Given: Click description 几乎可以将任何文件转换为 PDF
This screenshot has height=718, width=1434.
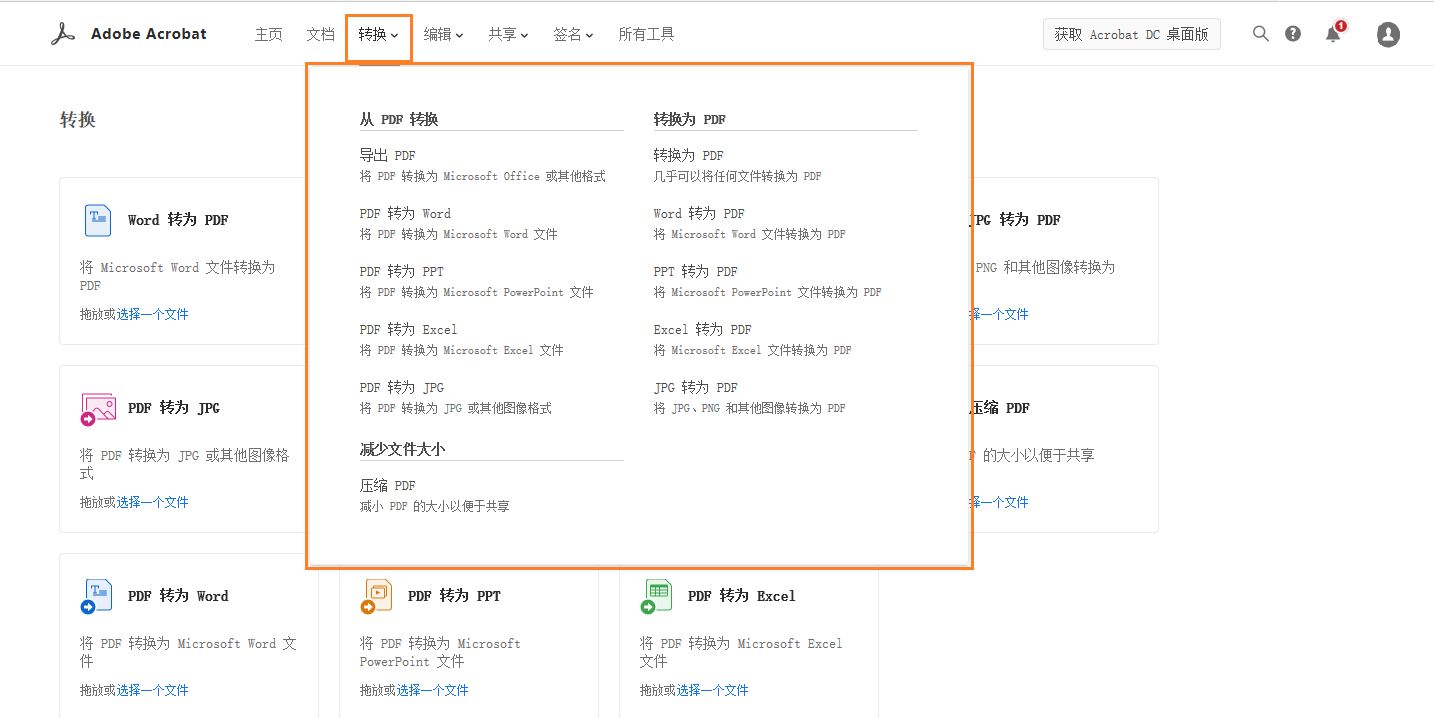Looking at the screenshot, I should point(738,176).
